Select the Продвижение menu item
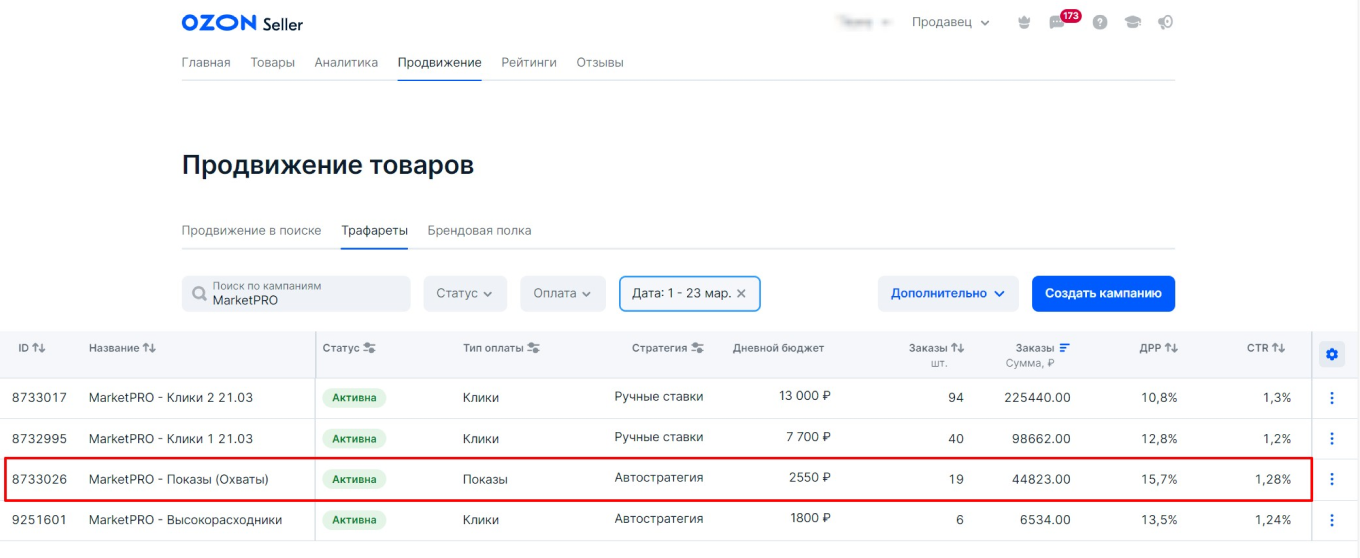This screenshot has height=558, width=1360. [439, 62]
